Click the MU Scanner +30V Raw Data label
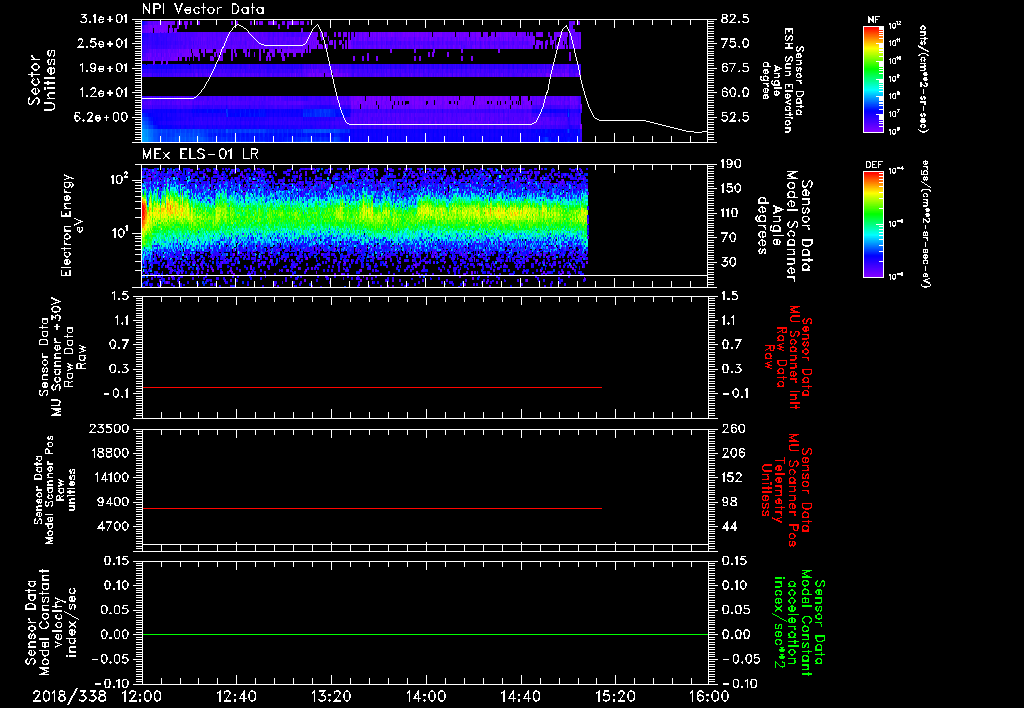Screen dimensions: 1024x708 [63, 357]
